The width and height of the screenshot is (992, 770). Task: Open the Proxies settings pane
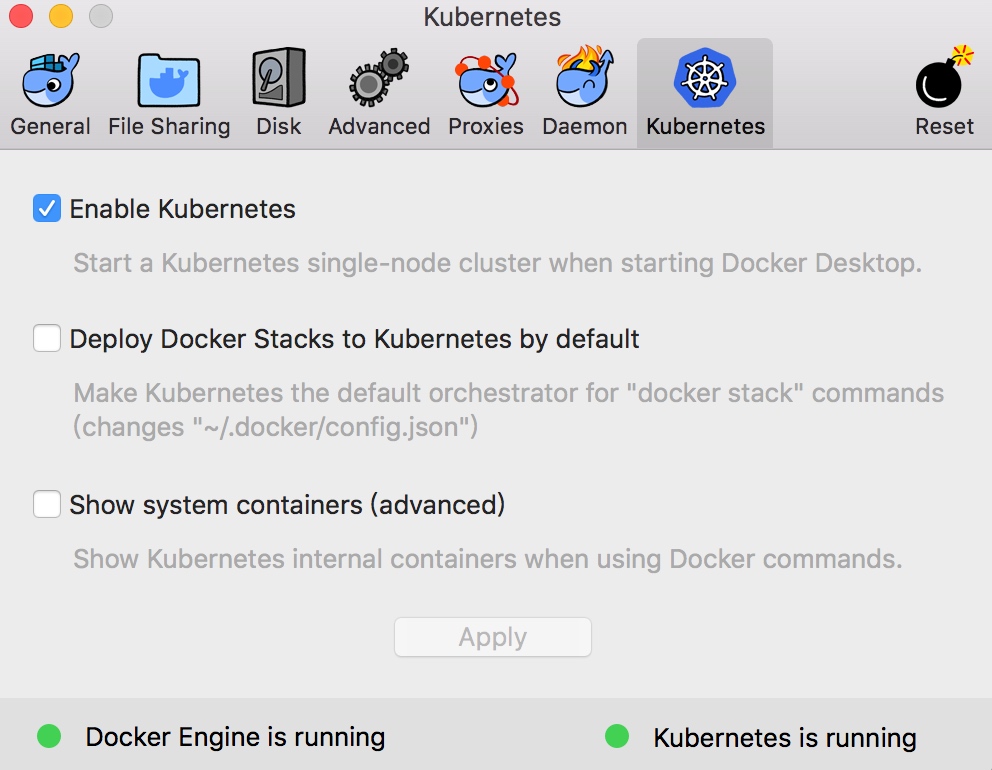[486, 82]
